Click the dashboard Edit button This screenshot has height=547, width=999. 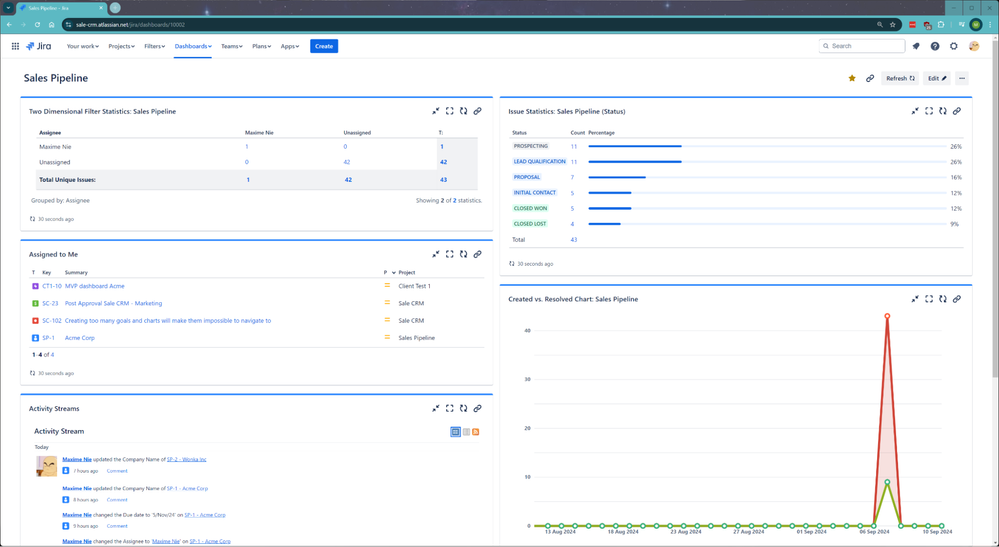point(937,78)
